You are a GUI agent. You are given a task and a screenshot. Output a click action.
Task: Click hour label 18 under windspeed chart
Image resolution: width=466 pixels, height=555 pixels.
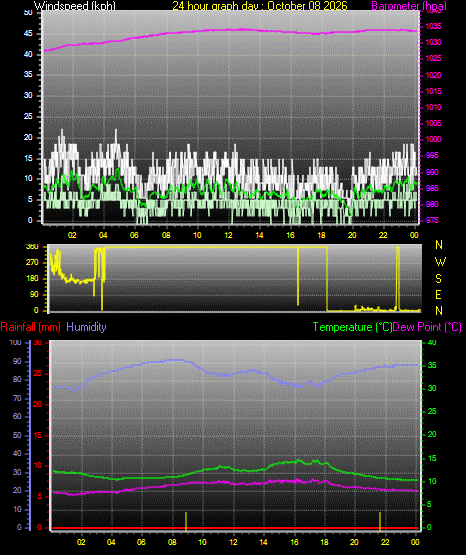click(x=321, y=235)
